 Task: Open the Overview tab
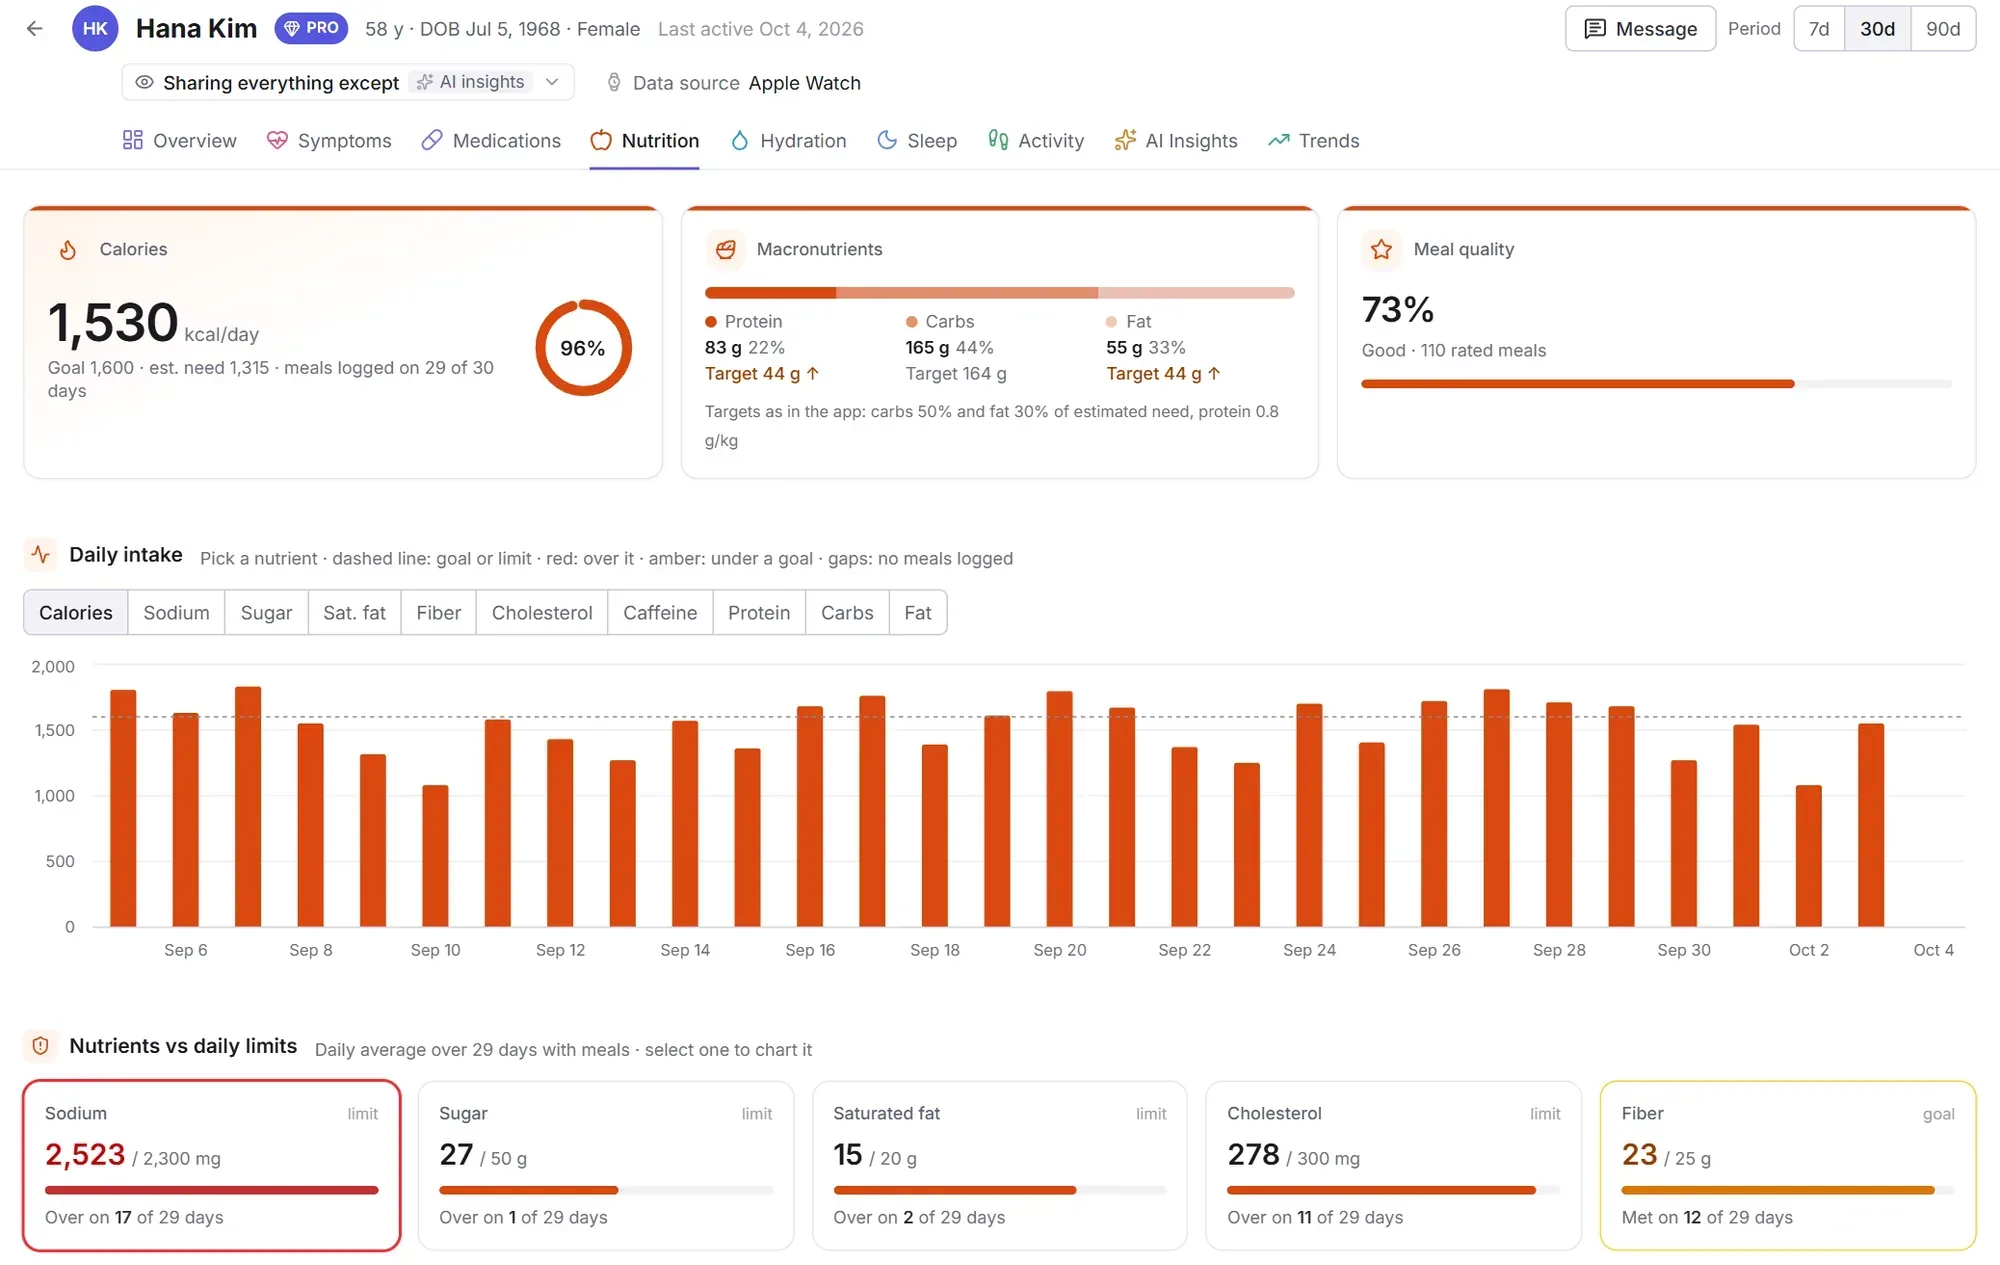click(x=180, y=141)
